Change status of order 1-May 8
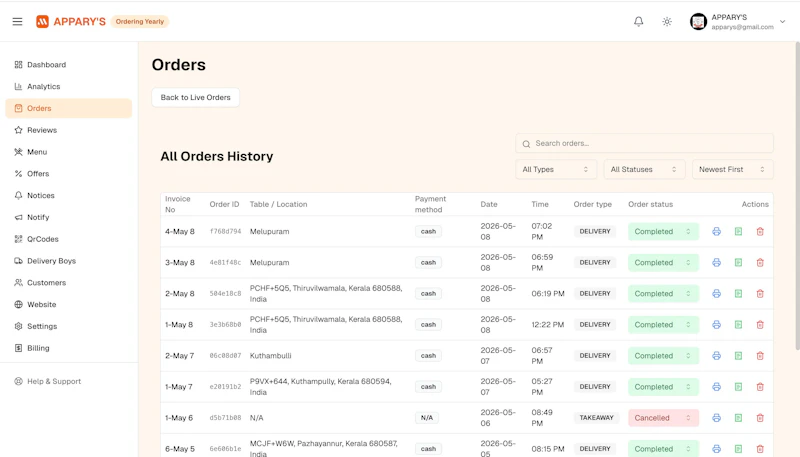The width and height of the screenshot is (800, 457). (663, 325)
